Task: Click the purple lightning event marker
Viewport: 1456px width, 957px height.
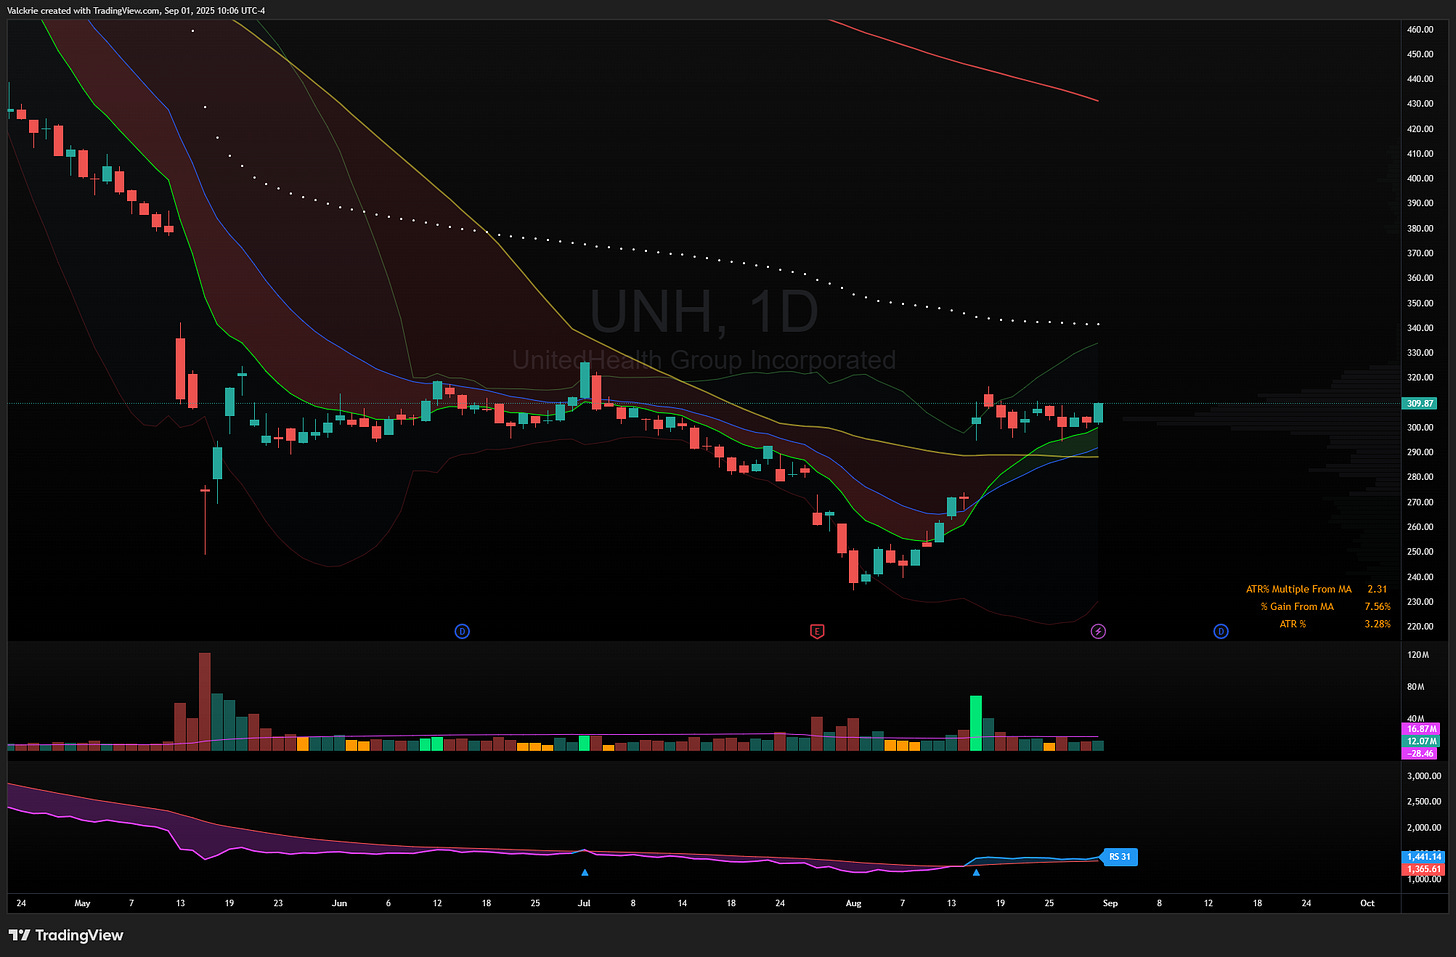Action: (1098, 631)
